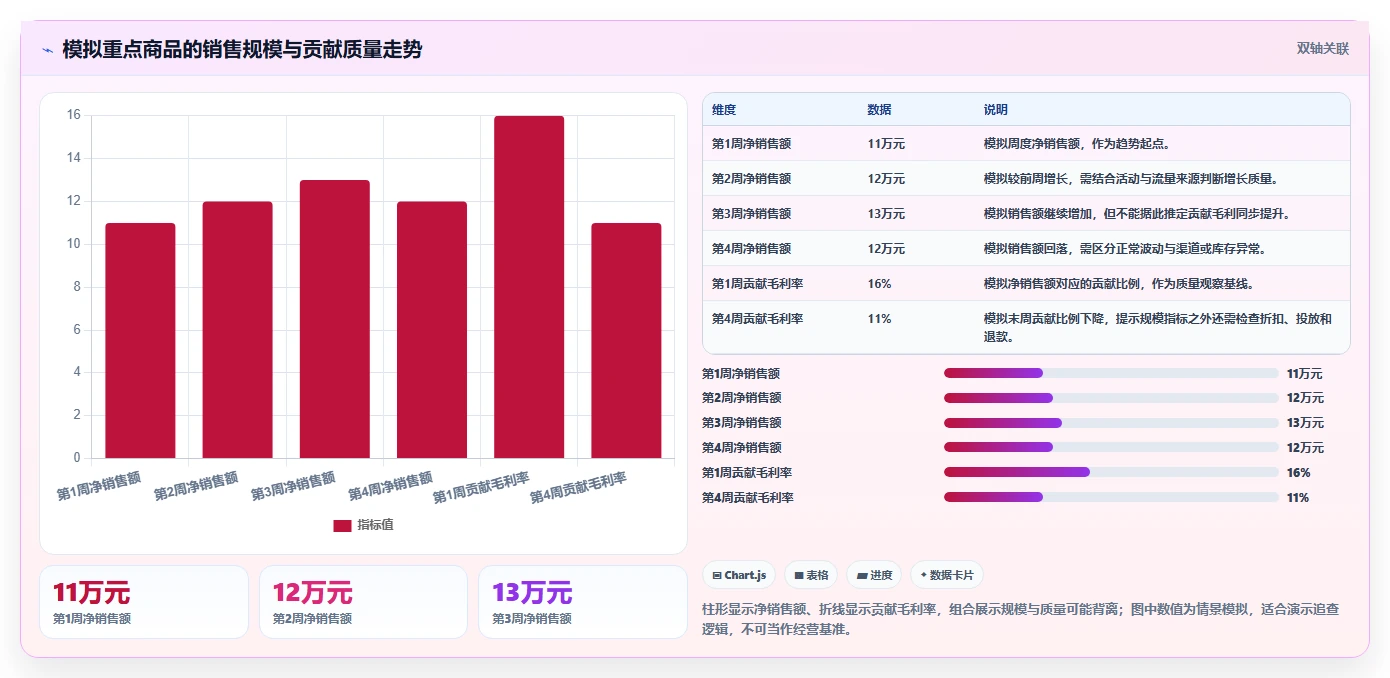Select the title 模拟重点商品的销售规模与贡献质量走势
The width and height of the screenshot is (1390, 678).
click(242, 49)
